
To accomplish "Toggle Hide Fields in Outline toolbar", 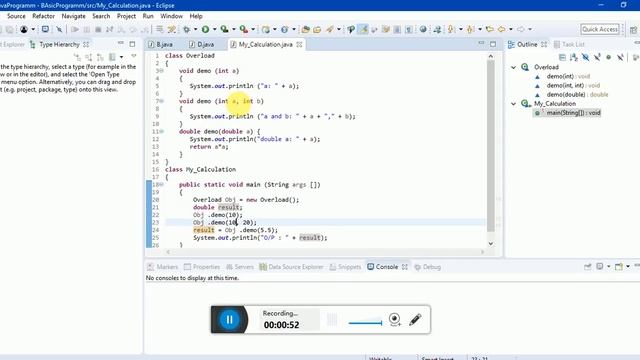I will point(585,57).
